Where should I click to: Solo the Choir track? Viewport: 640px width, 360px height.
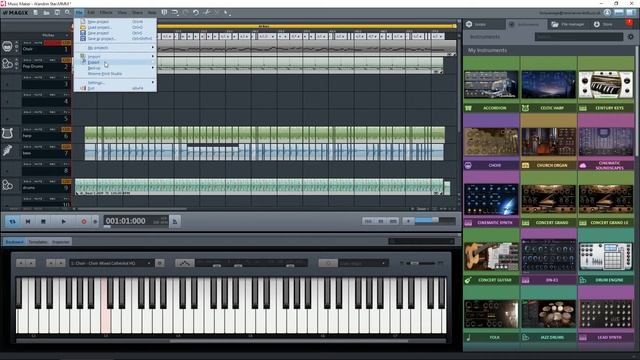[x=28, y=42]
